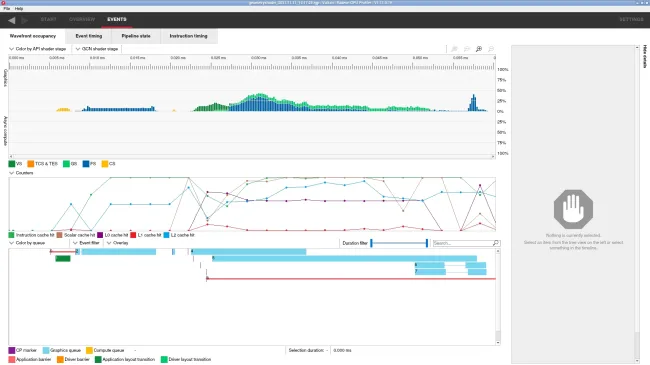Open the File menu
The image size is (650, 365).
[7, 8]
